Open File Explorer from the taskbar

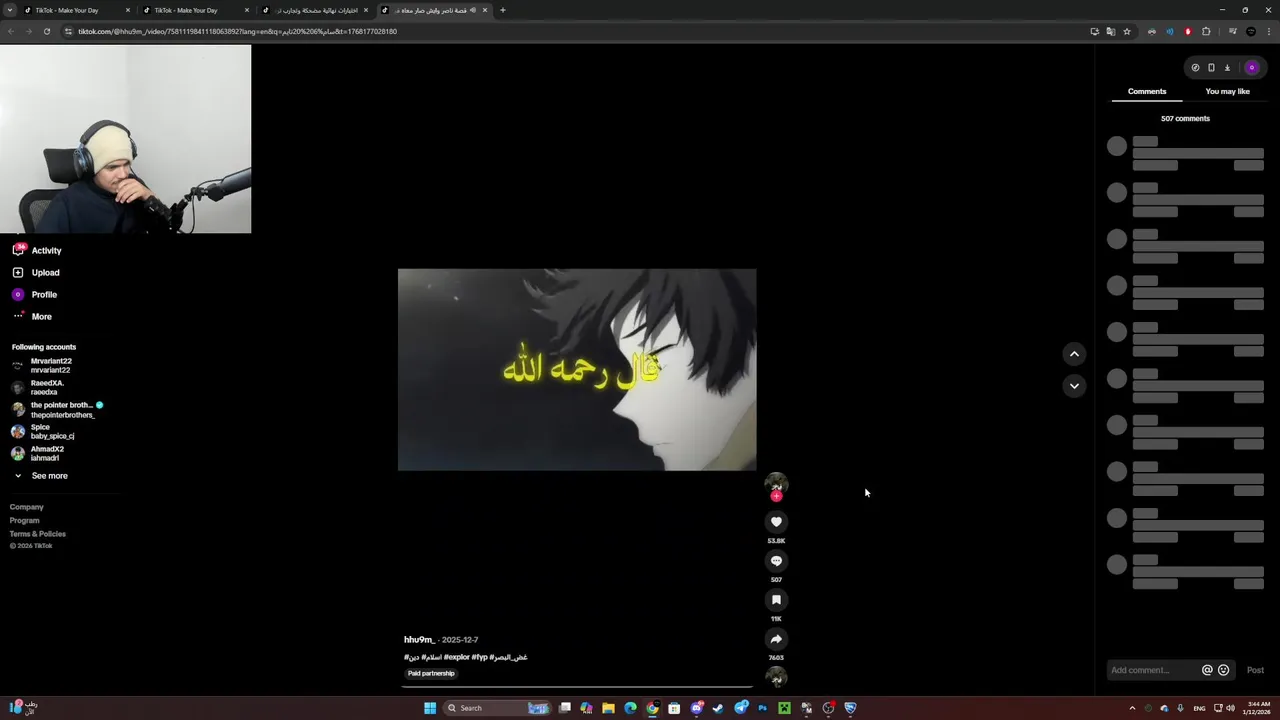pos(608,708)
